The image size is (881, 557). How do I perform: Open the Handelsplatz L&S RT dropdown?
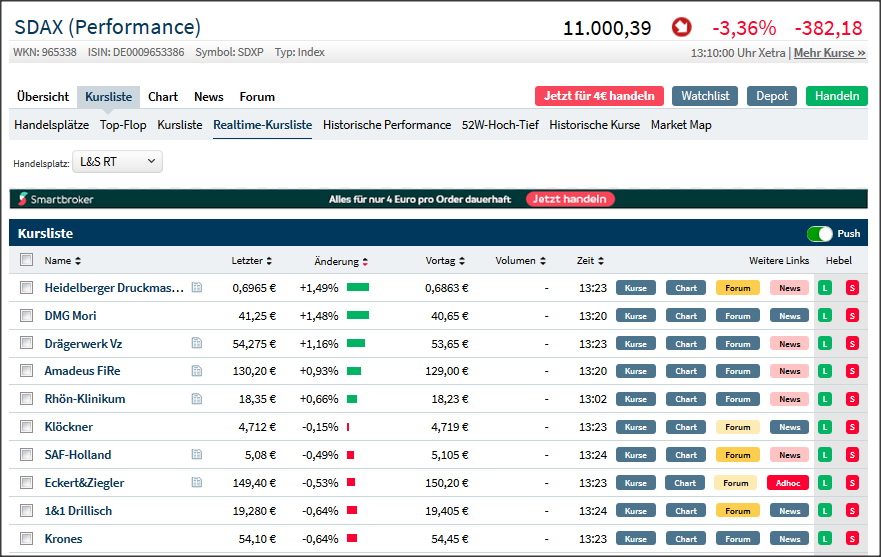[x=117, y=161]
